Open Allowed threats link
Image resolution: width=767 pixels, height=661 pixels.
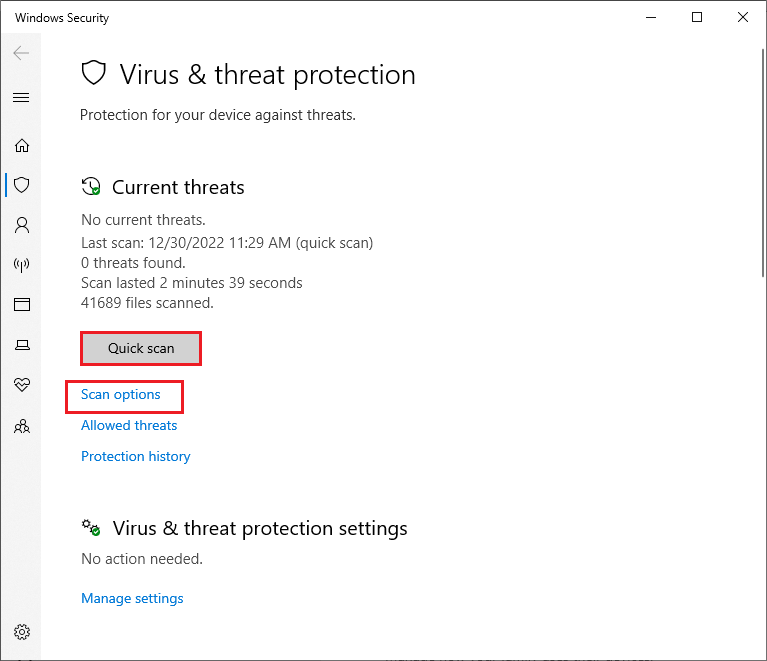tap(129, 425)
